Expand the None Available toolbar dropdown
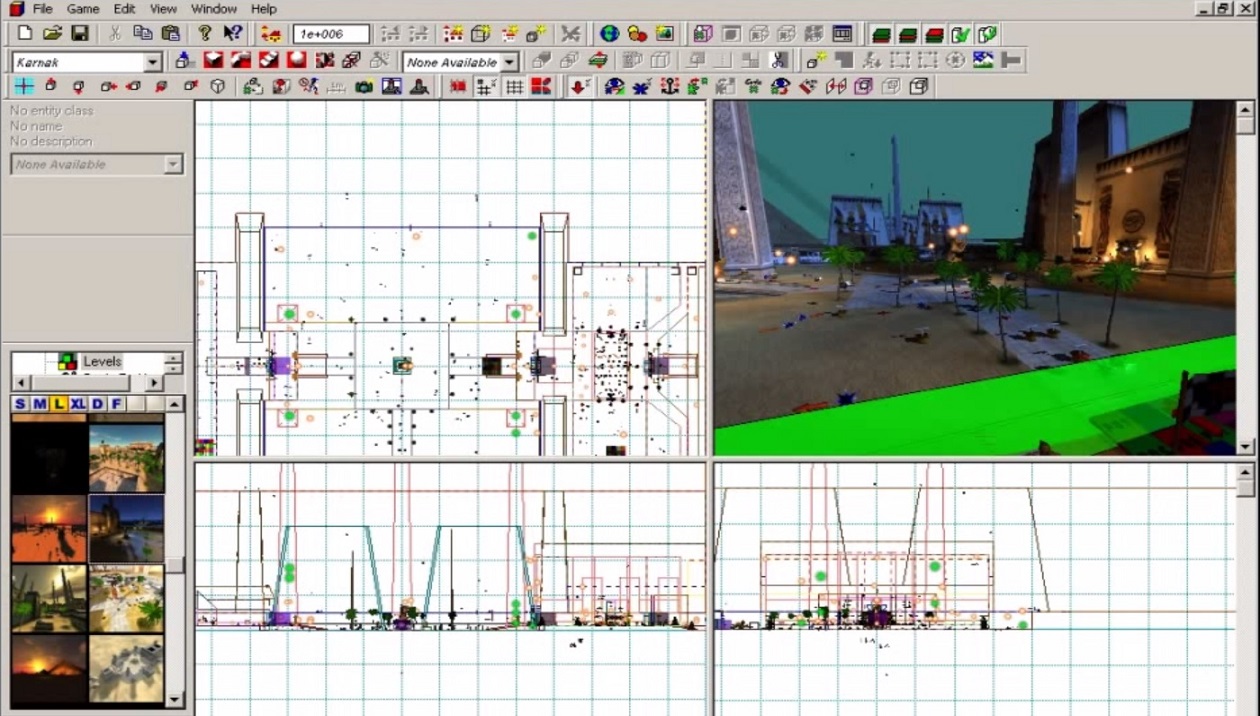Image resolution: width=1260 pixels, height=716 pixels. (510, 62)
